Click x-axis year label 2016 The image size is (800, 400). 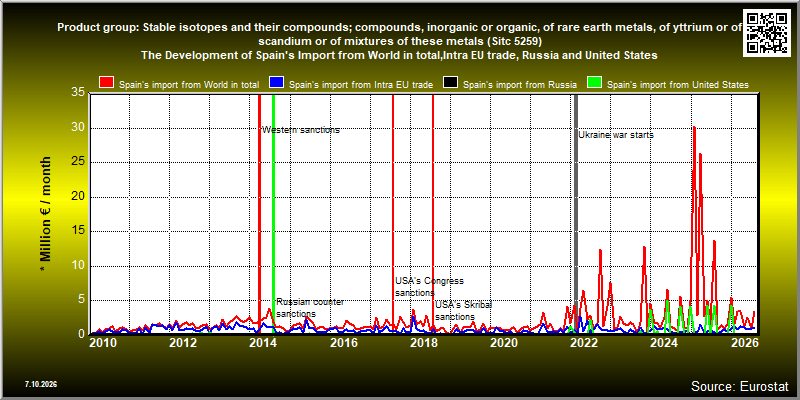(343, 343)
